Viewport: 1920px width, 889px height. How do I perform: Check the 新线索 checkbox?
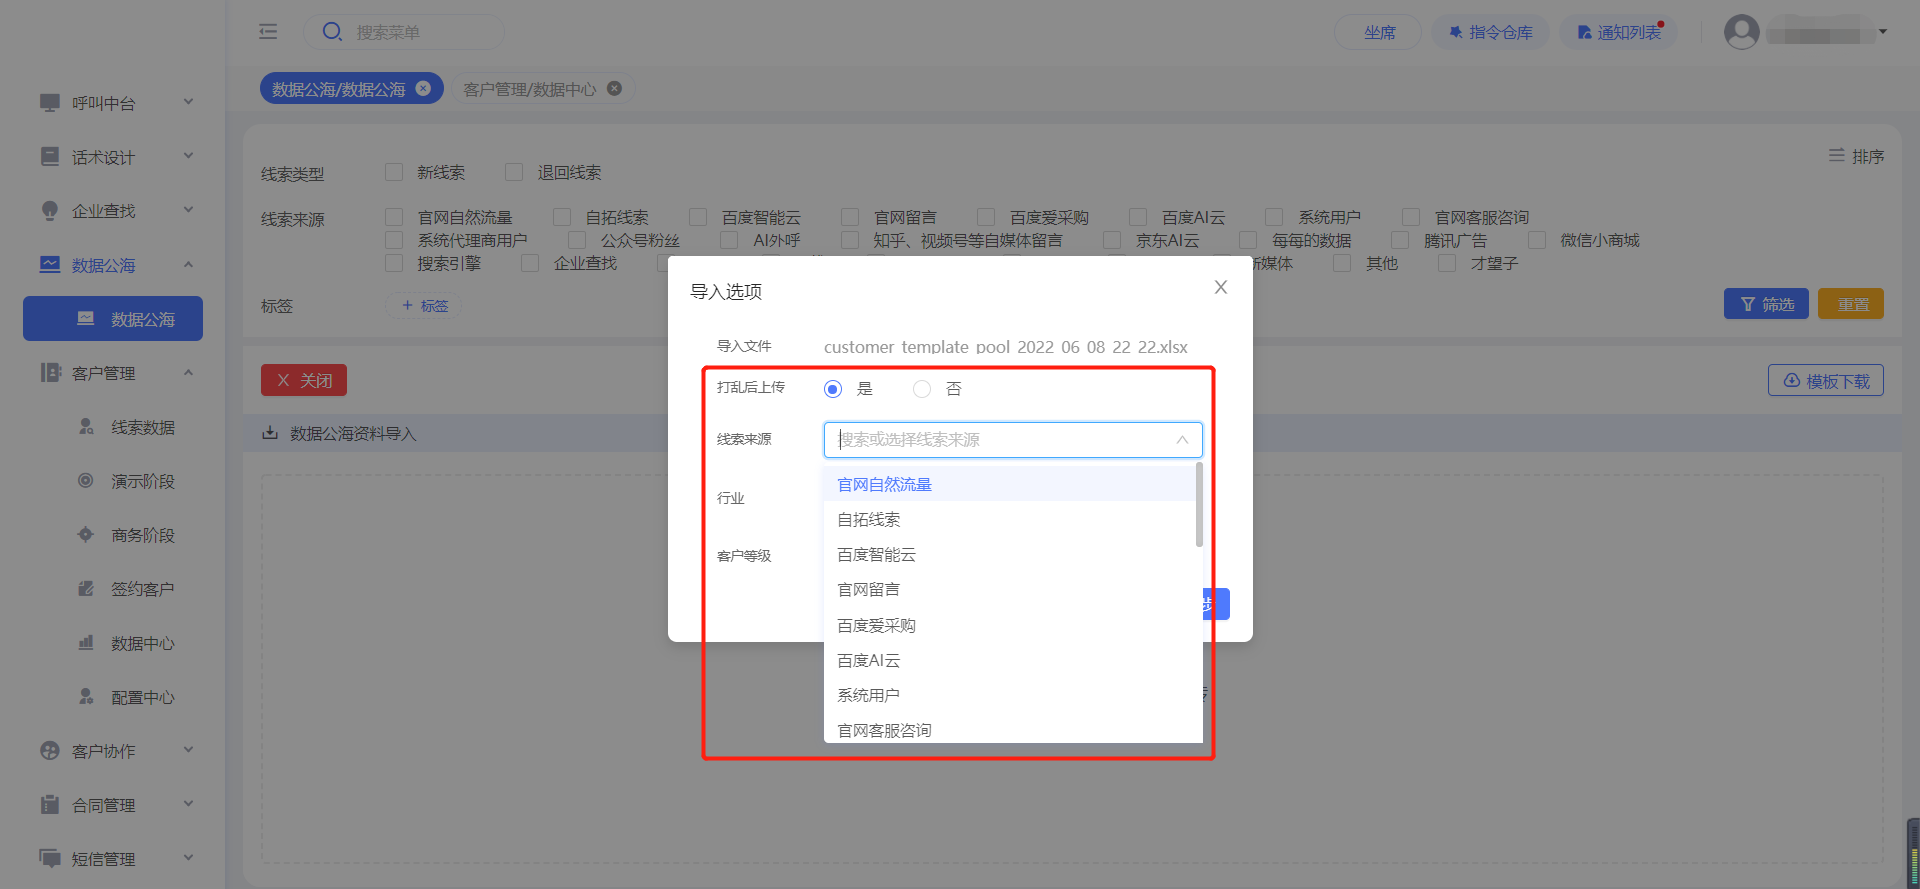(394, 172)
